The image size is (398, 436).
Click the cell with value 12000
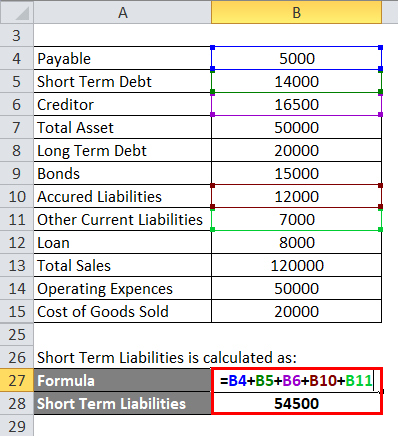(296, 196)
